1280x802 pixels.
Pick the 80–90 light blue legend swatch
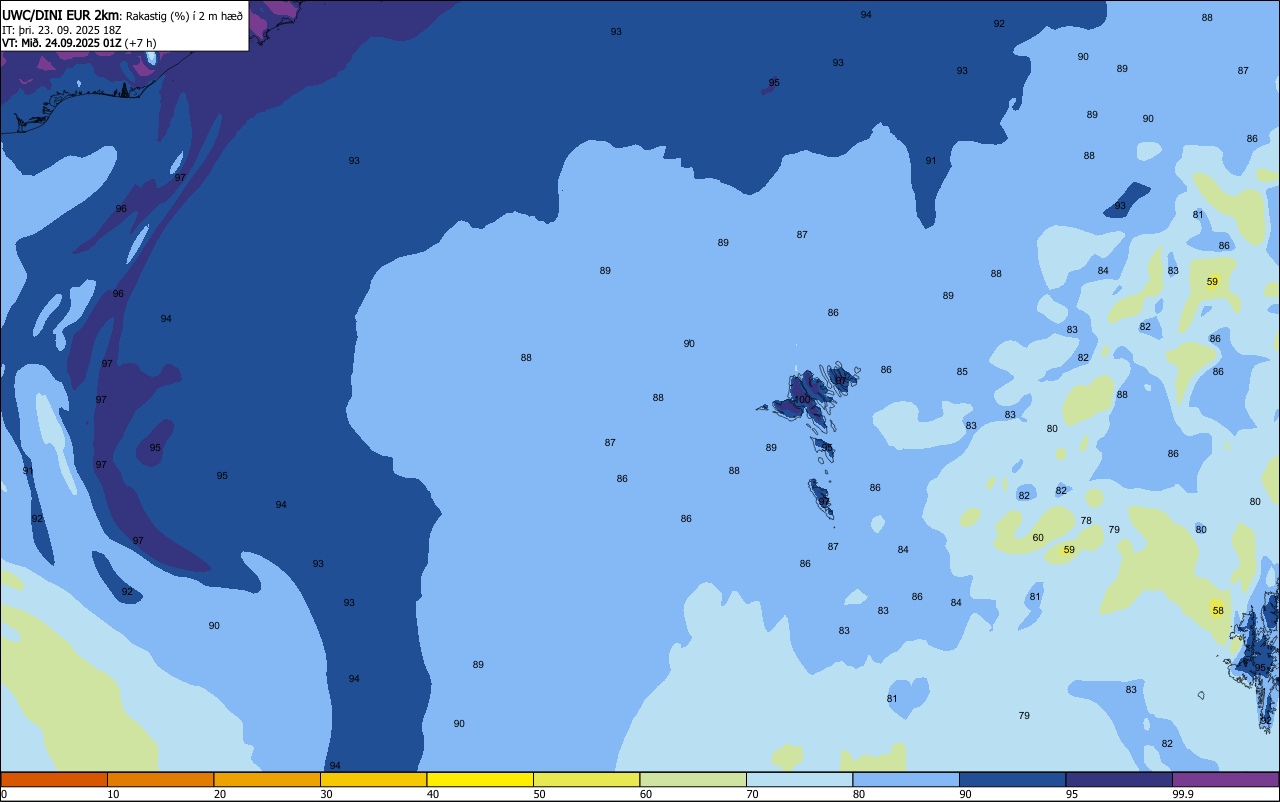coord(906,779)
